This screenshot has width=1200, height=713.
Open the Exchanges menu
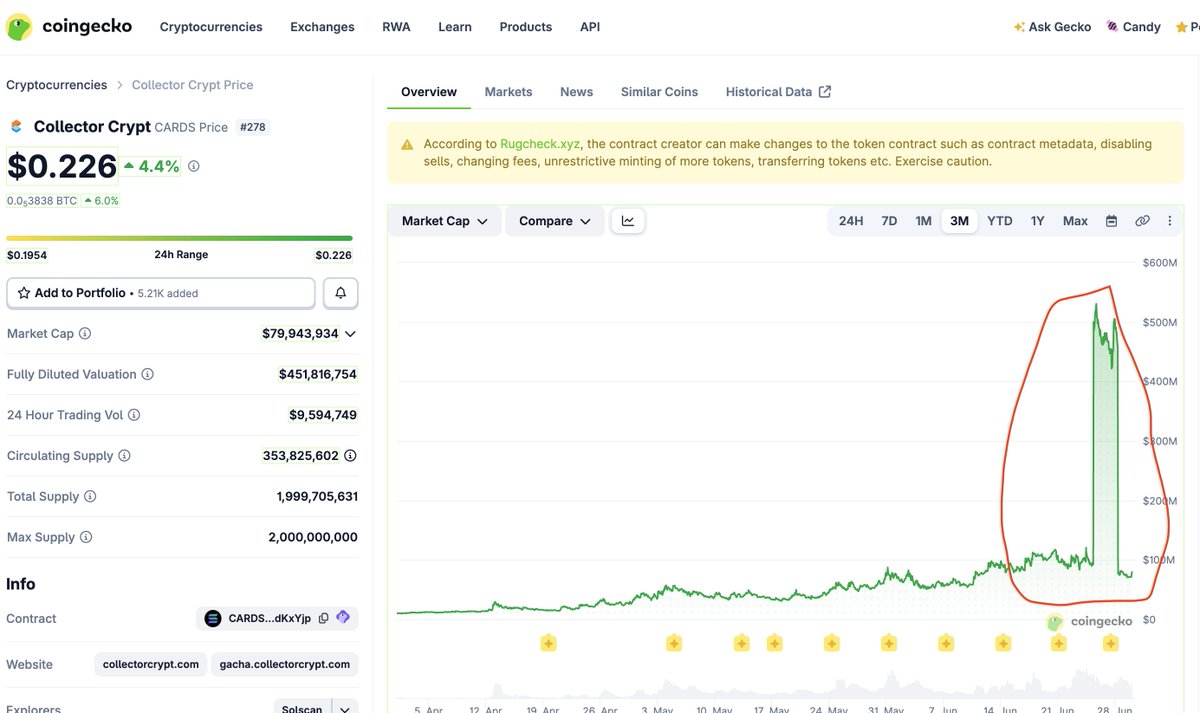pyautogui.click(x=322, y=27)
